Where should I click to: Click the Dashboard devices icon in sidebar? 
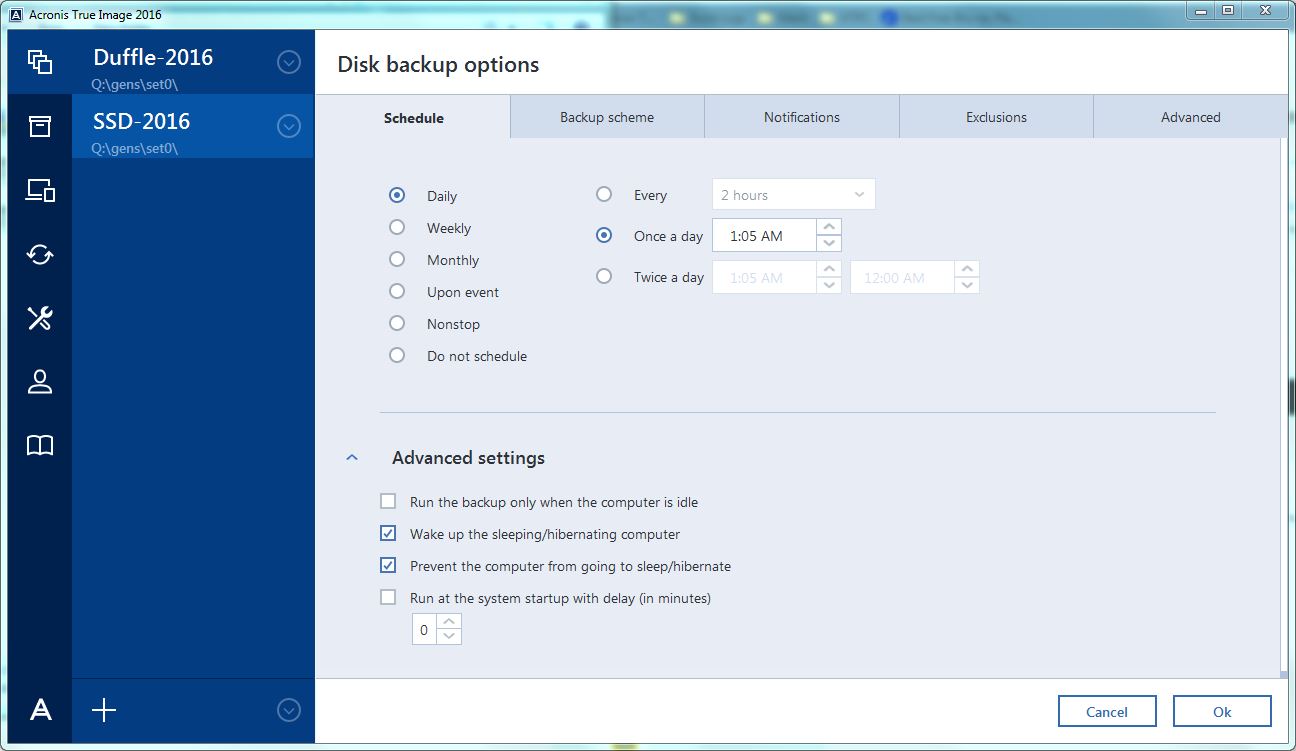click(40, 190)
